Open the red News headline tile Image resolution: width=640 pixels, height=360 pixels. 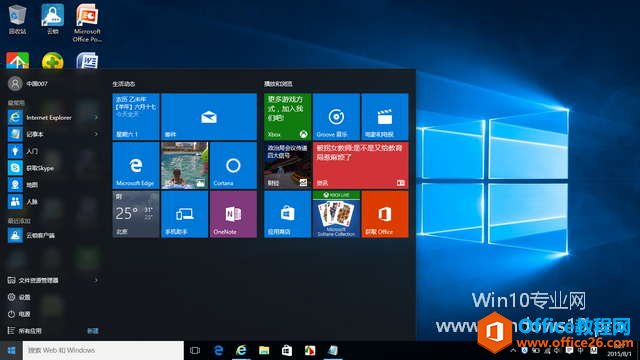pos(360,165)
